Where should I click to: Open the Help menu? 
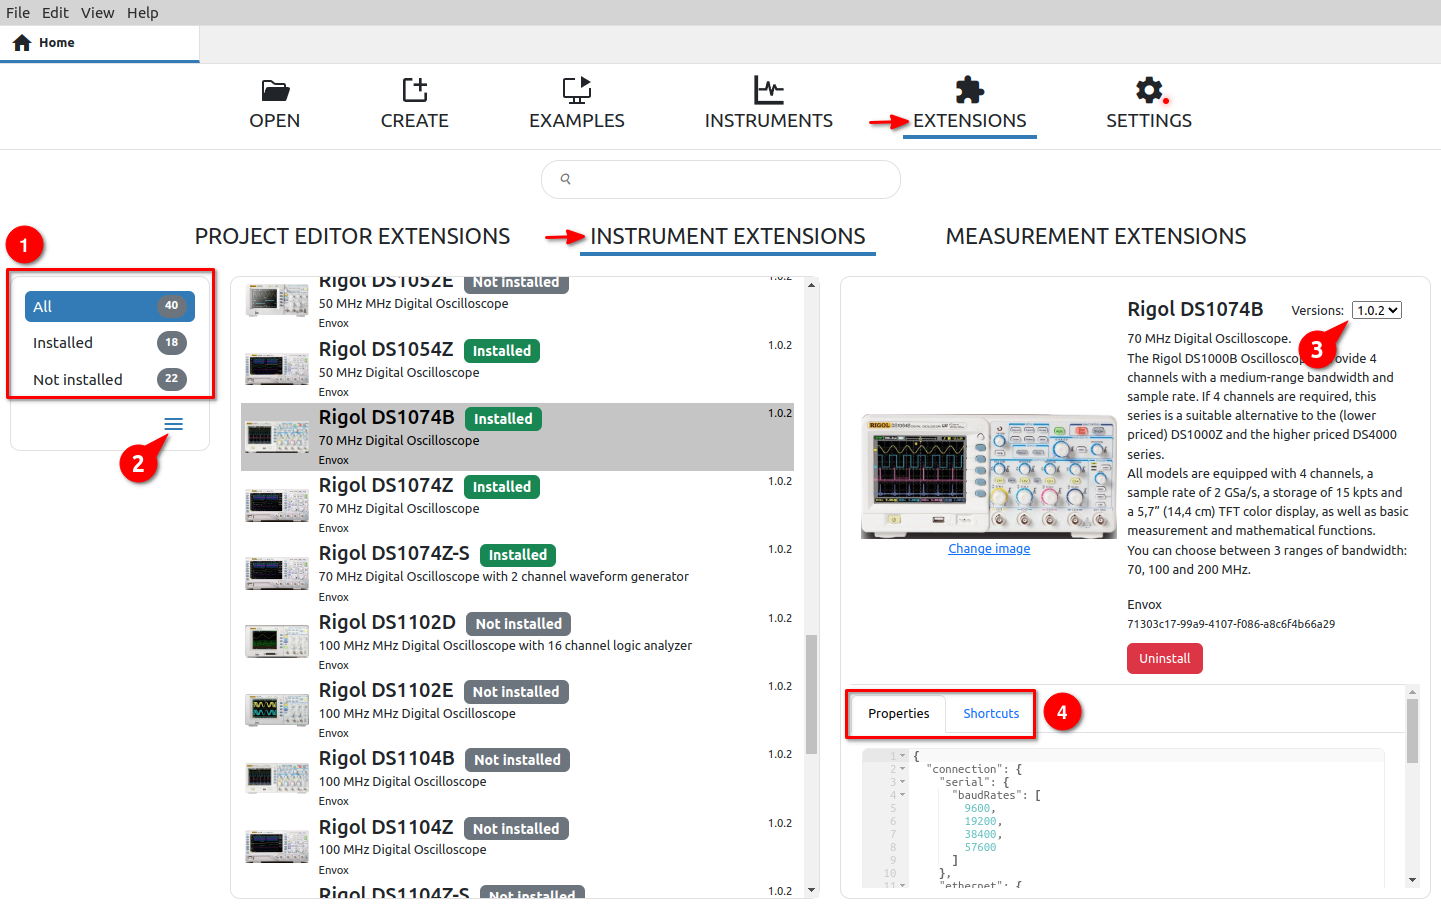pos(143,12)
